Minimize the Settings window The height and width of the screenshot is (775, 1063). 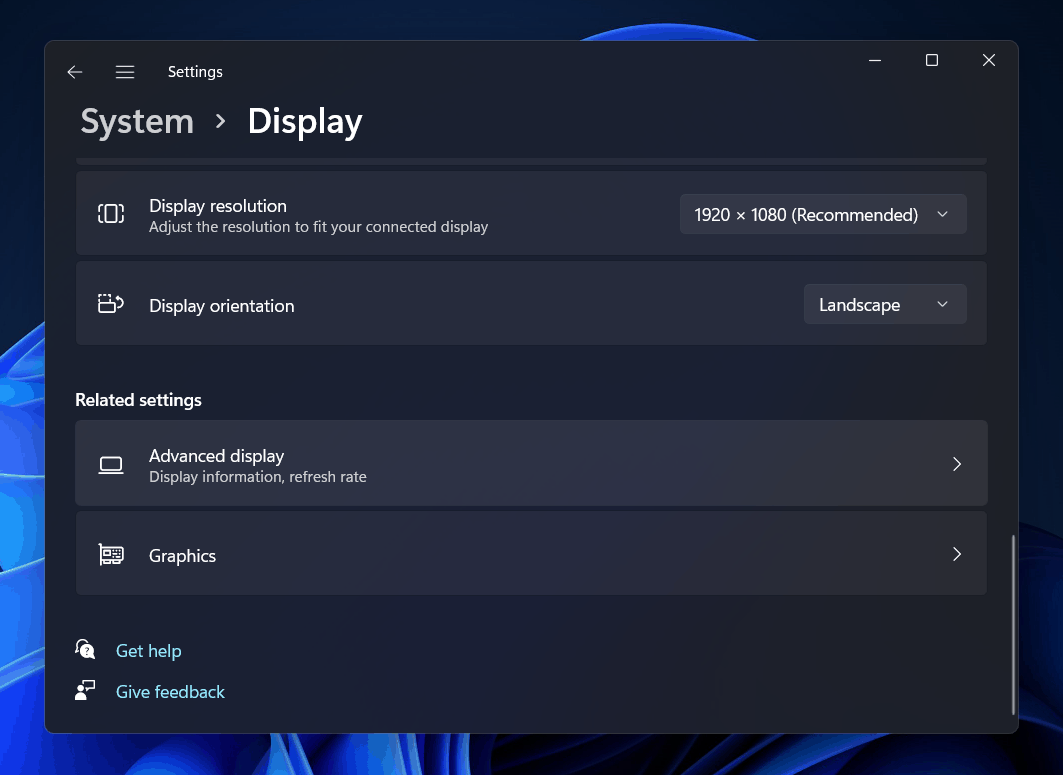874,61
